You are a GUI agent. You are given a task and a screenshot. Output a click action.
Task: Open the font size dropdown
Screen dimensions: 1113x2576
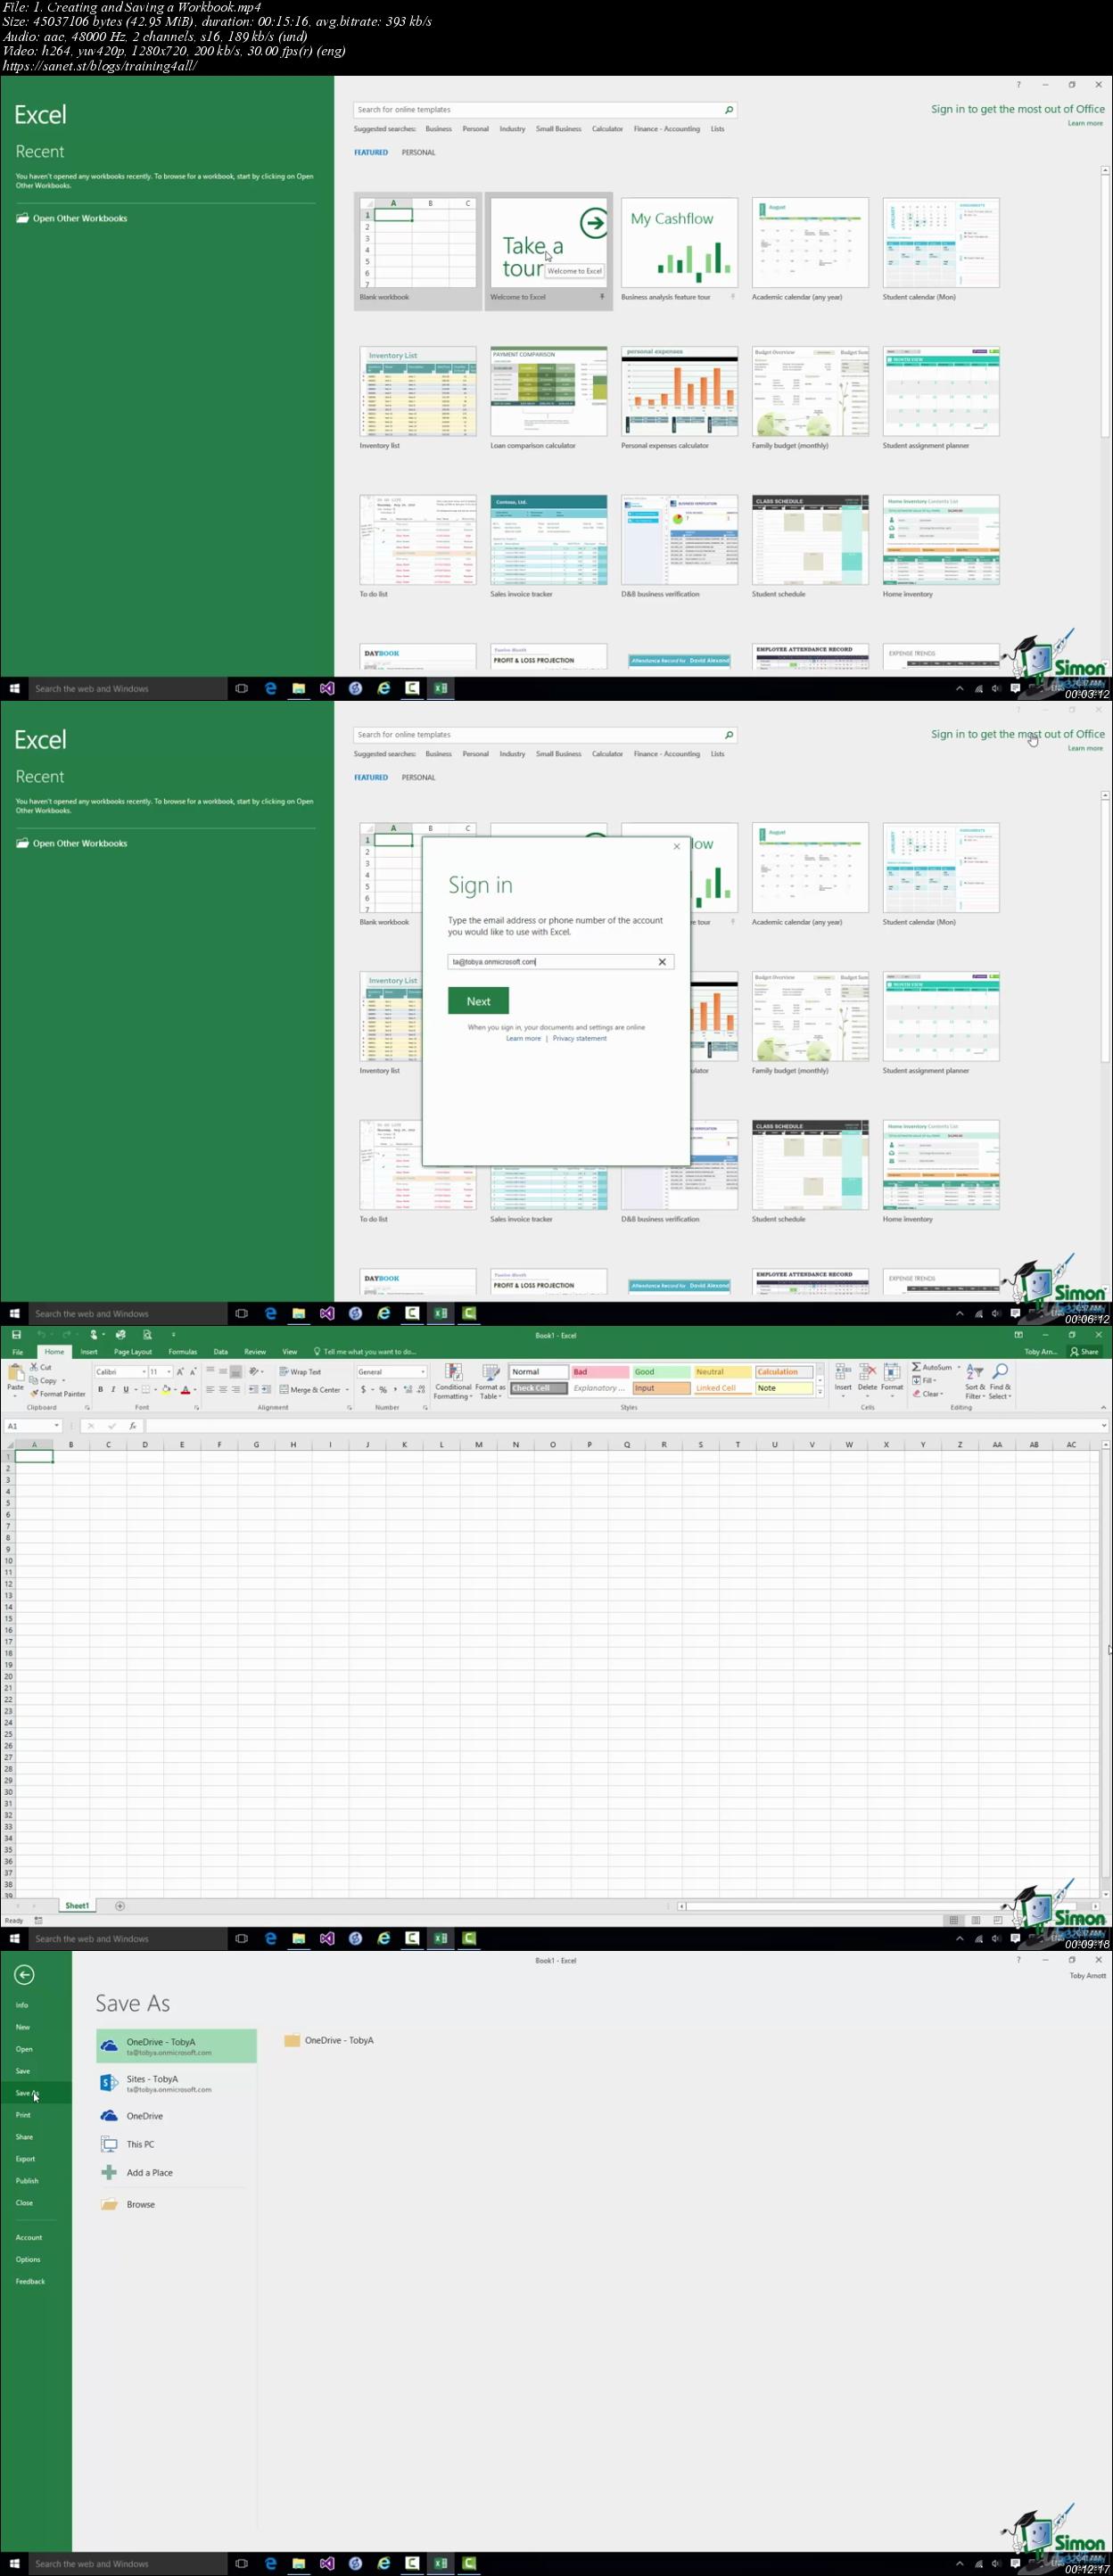[x=168, y=1371]
